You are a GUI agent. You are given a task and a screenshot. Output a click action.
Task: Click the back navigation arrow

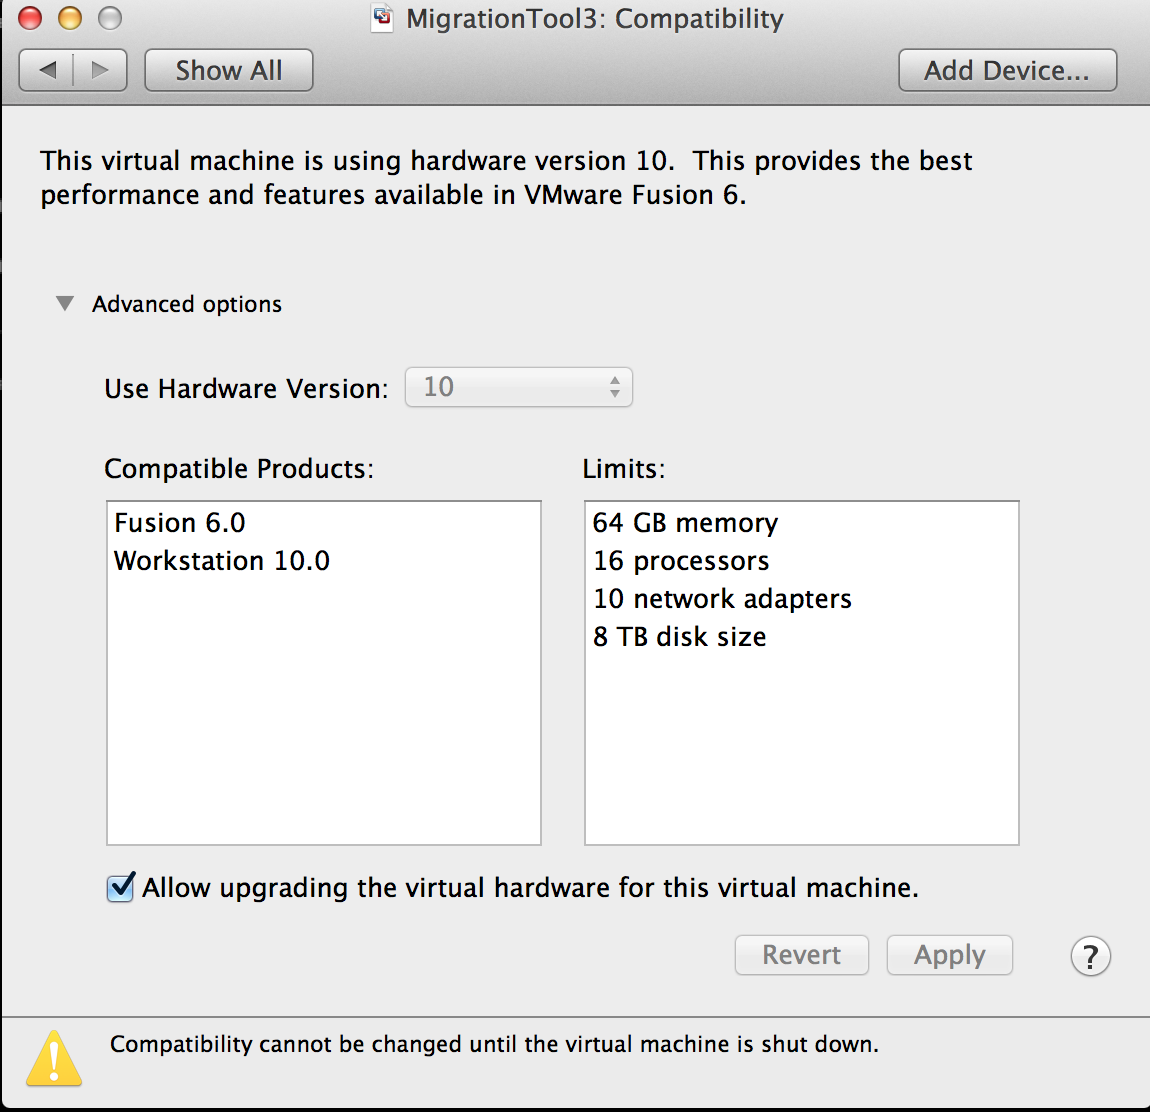pyautogui.click(x=47, y=69)
